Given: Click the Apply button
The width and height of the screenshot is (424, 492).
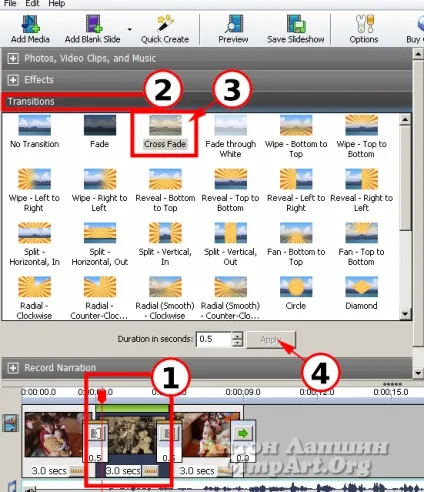Looking at the screenshot, I should 270,340.
